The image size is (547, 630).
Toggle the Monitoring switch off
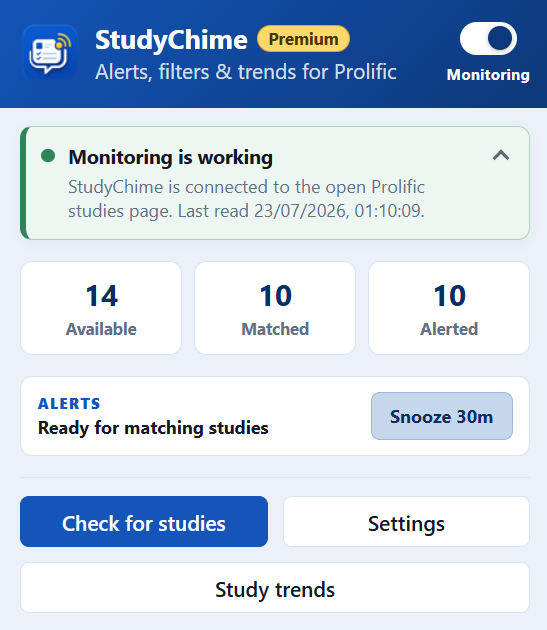pyautogui.click(x=488, y=39)
